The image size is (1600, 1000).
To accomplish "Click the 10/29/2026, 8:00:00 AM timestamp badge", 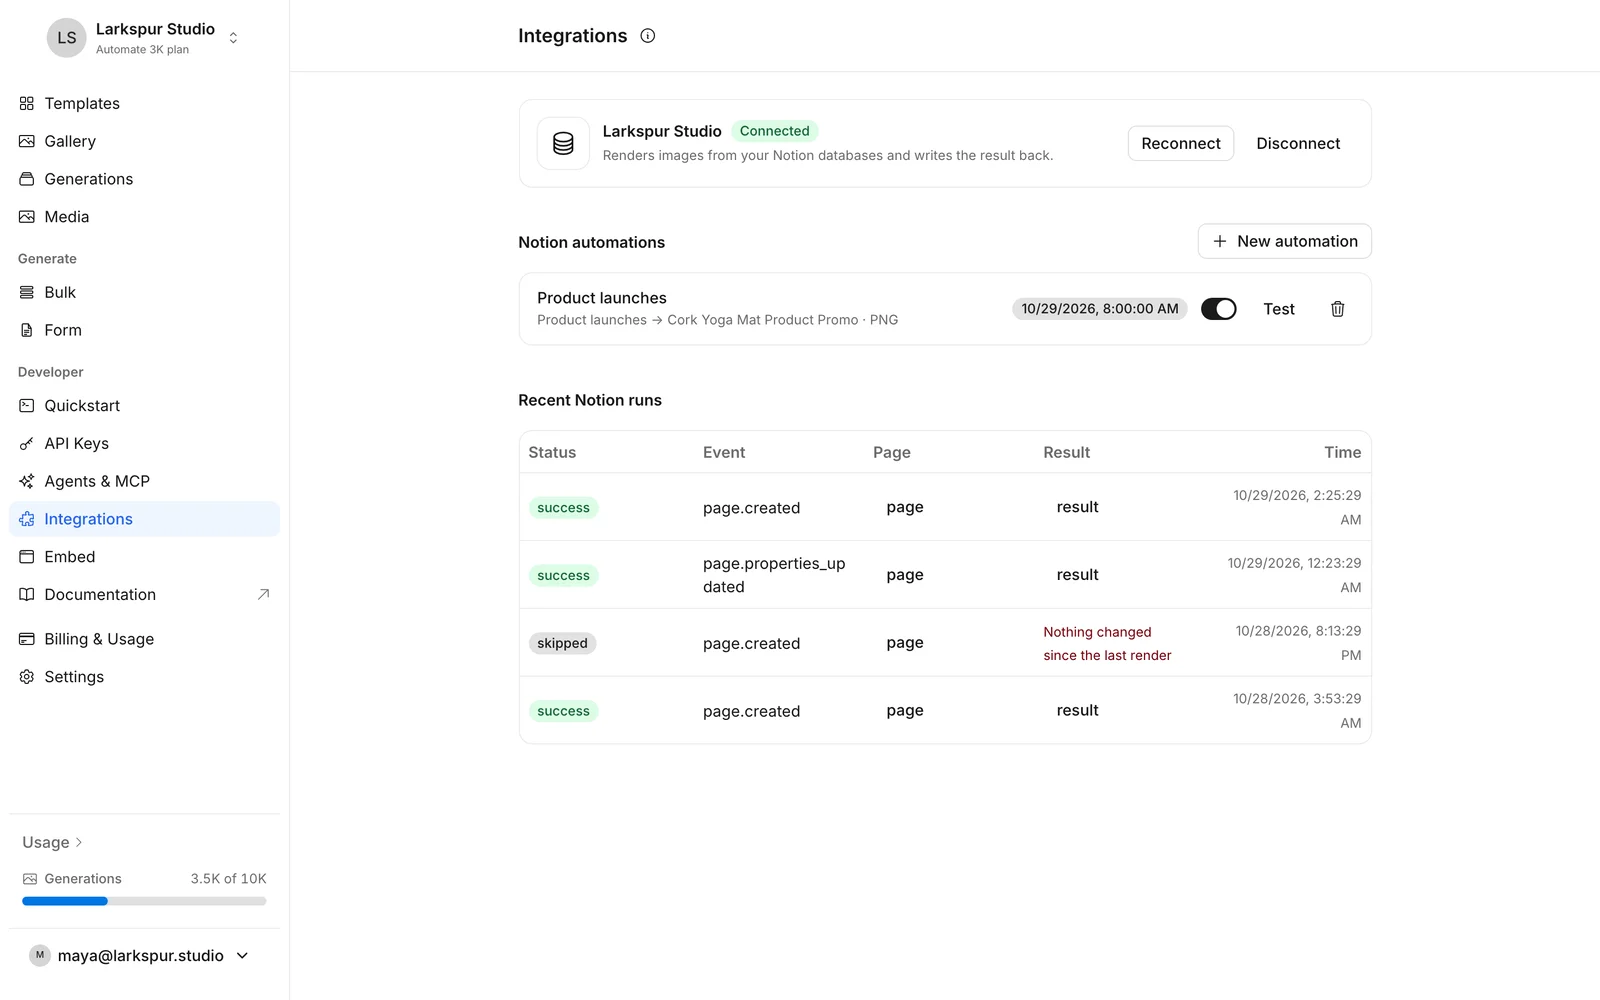I will (1100, 309).
